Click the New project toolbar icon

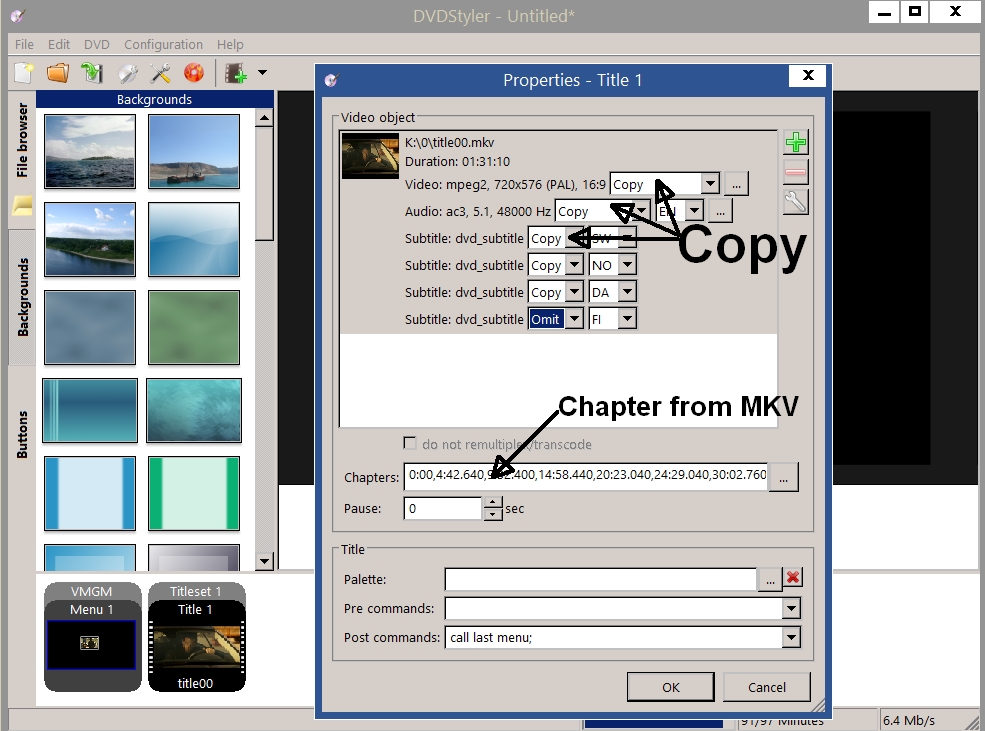click(x=24, y=73)
